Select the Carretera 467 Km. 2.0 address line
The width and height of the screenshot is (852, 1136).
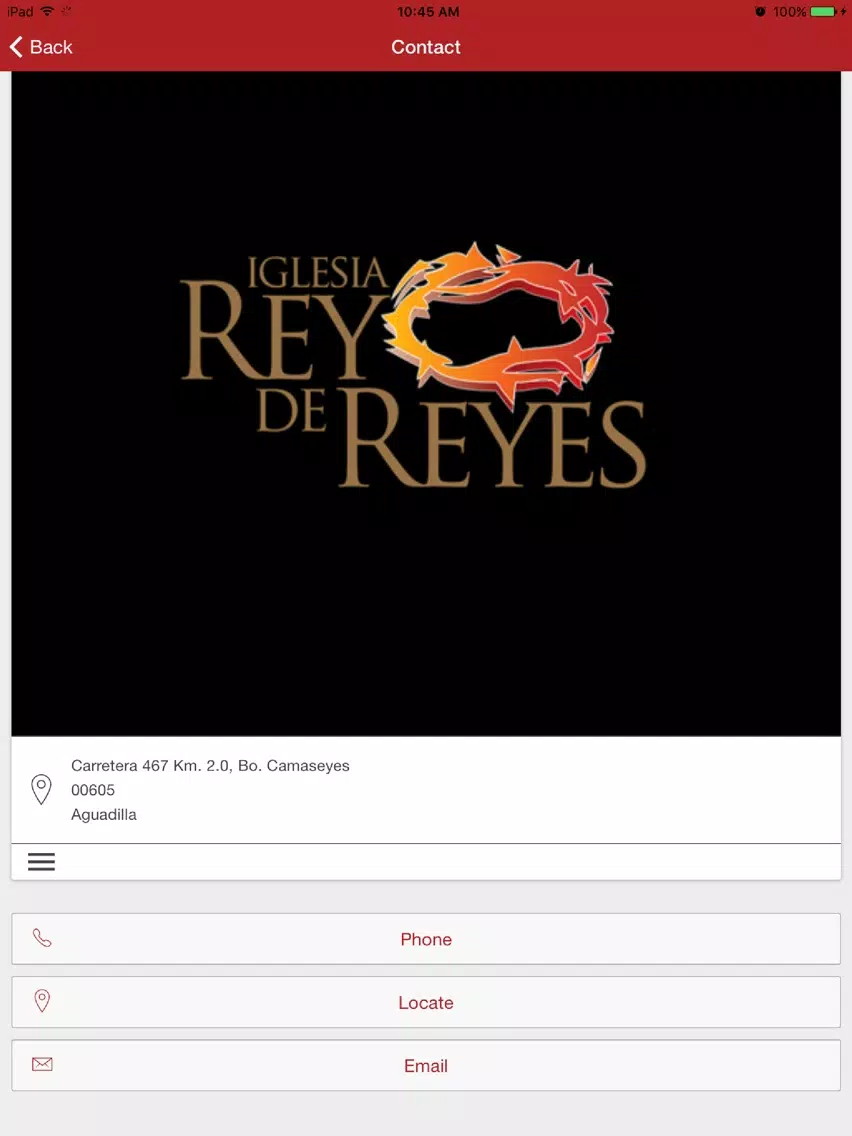pos(210,766)
